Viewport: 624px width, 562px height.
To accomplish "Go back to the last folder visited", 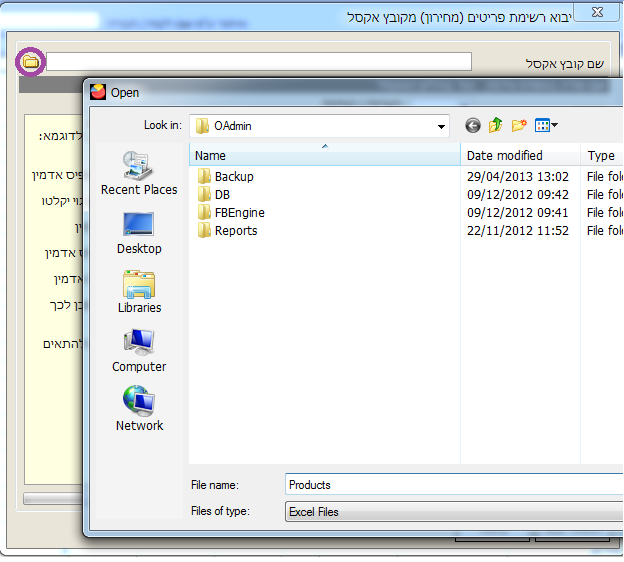I will pyautogui.click(x=473, y=125).
